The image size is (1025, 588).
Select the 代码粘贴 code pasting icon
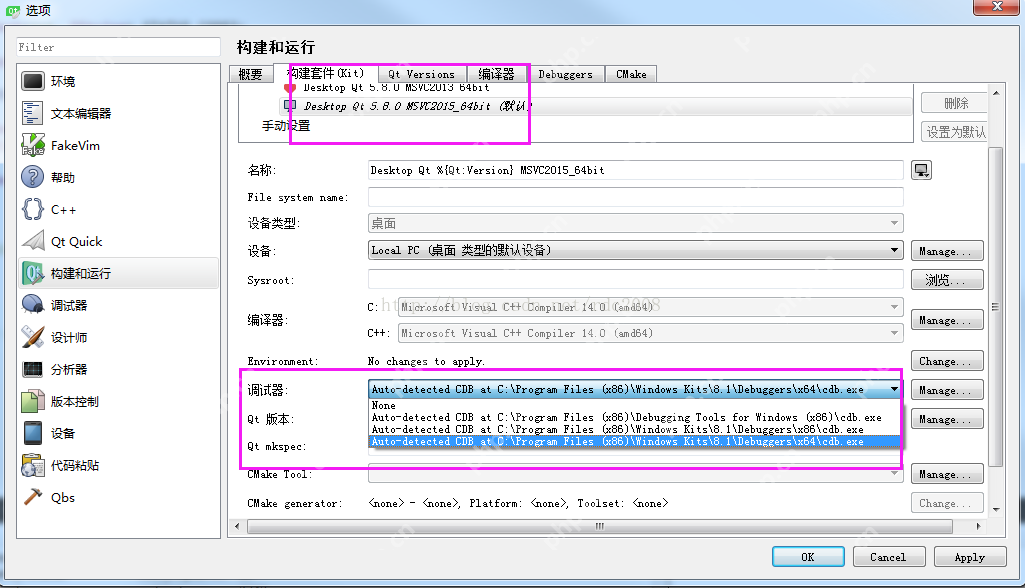tap(33, 466)
